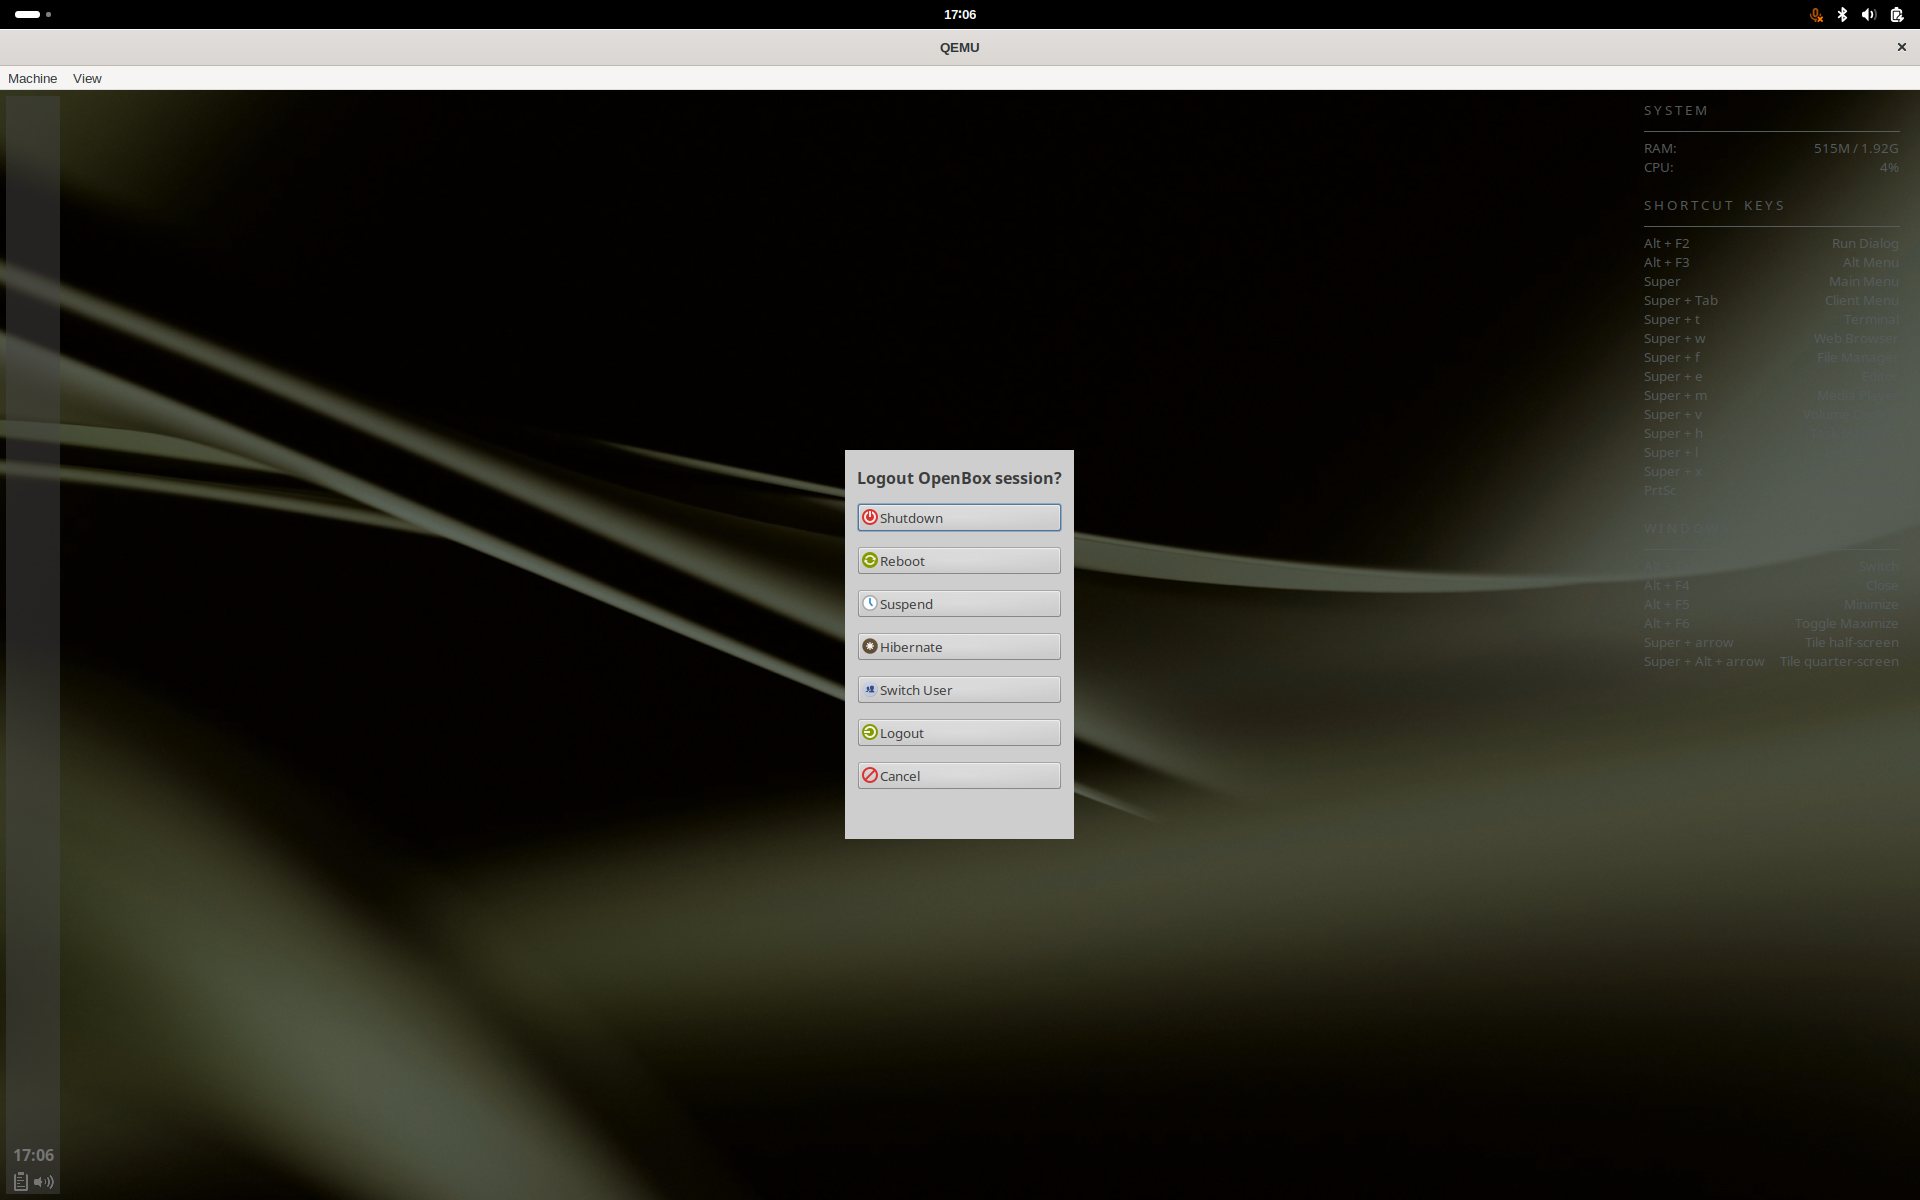Select the Hibernate option
The width and height of the screenshot is (1920, 1200).
(958, 647)
